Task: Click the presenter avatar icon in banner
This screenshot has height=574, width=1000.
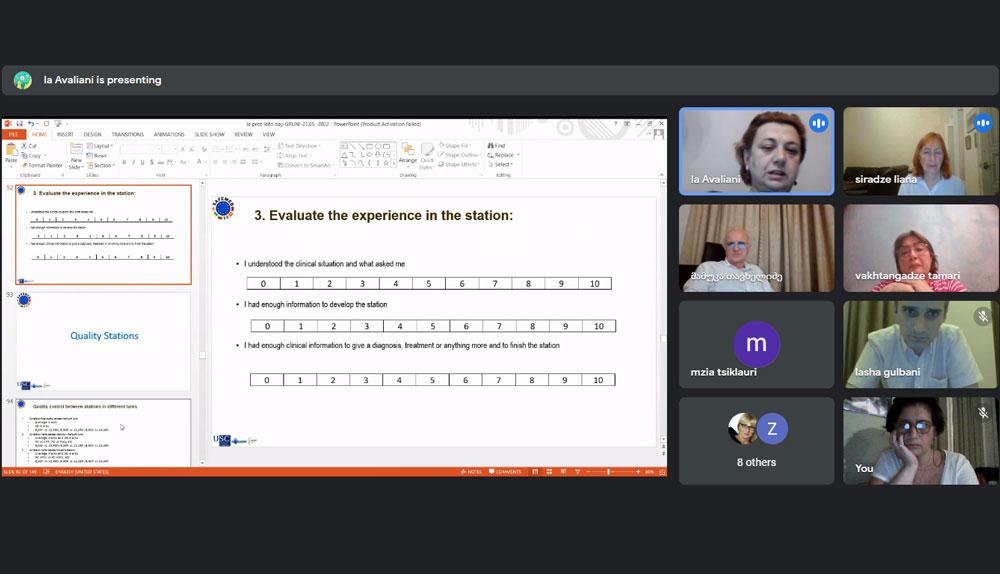Action: 23,80
